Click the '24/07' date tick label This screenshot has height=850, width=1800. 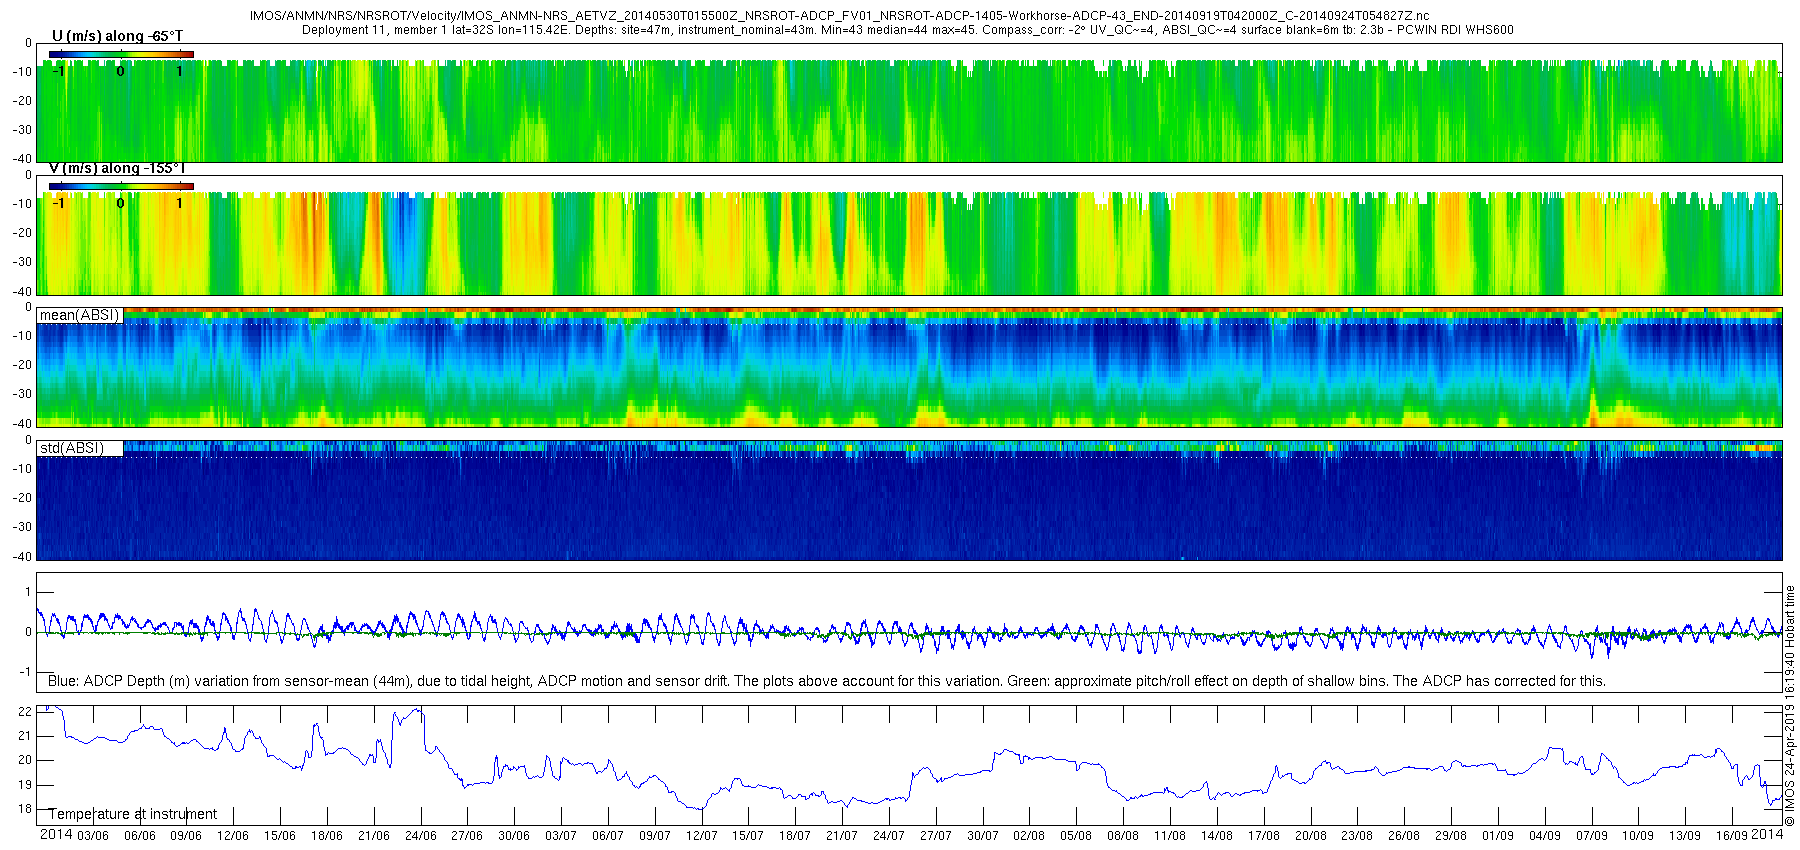pos(889,836)
